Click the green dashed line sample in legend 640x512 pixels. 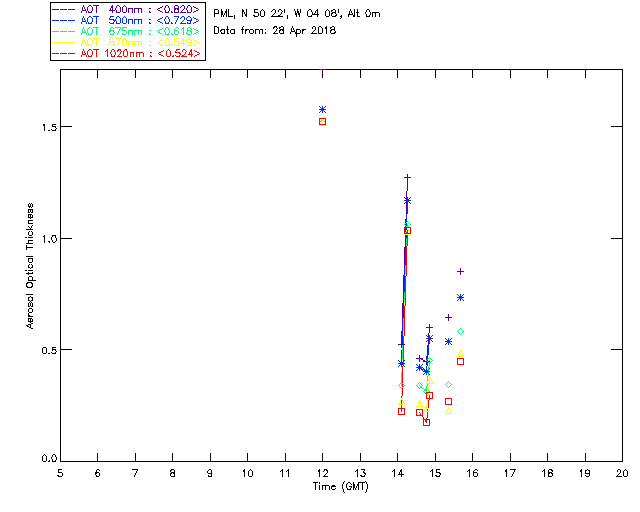pos(64,31)
